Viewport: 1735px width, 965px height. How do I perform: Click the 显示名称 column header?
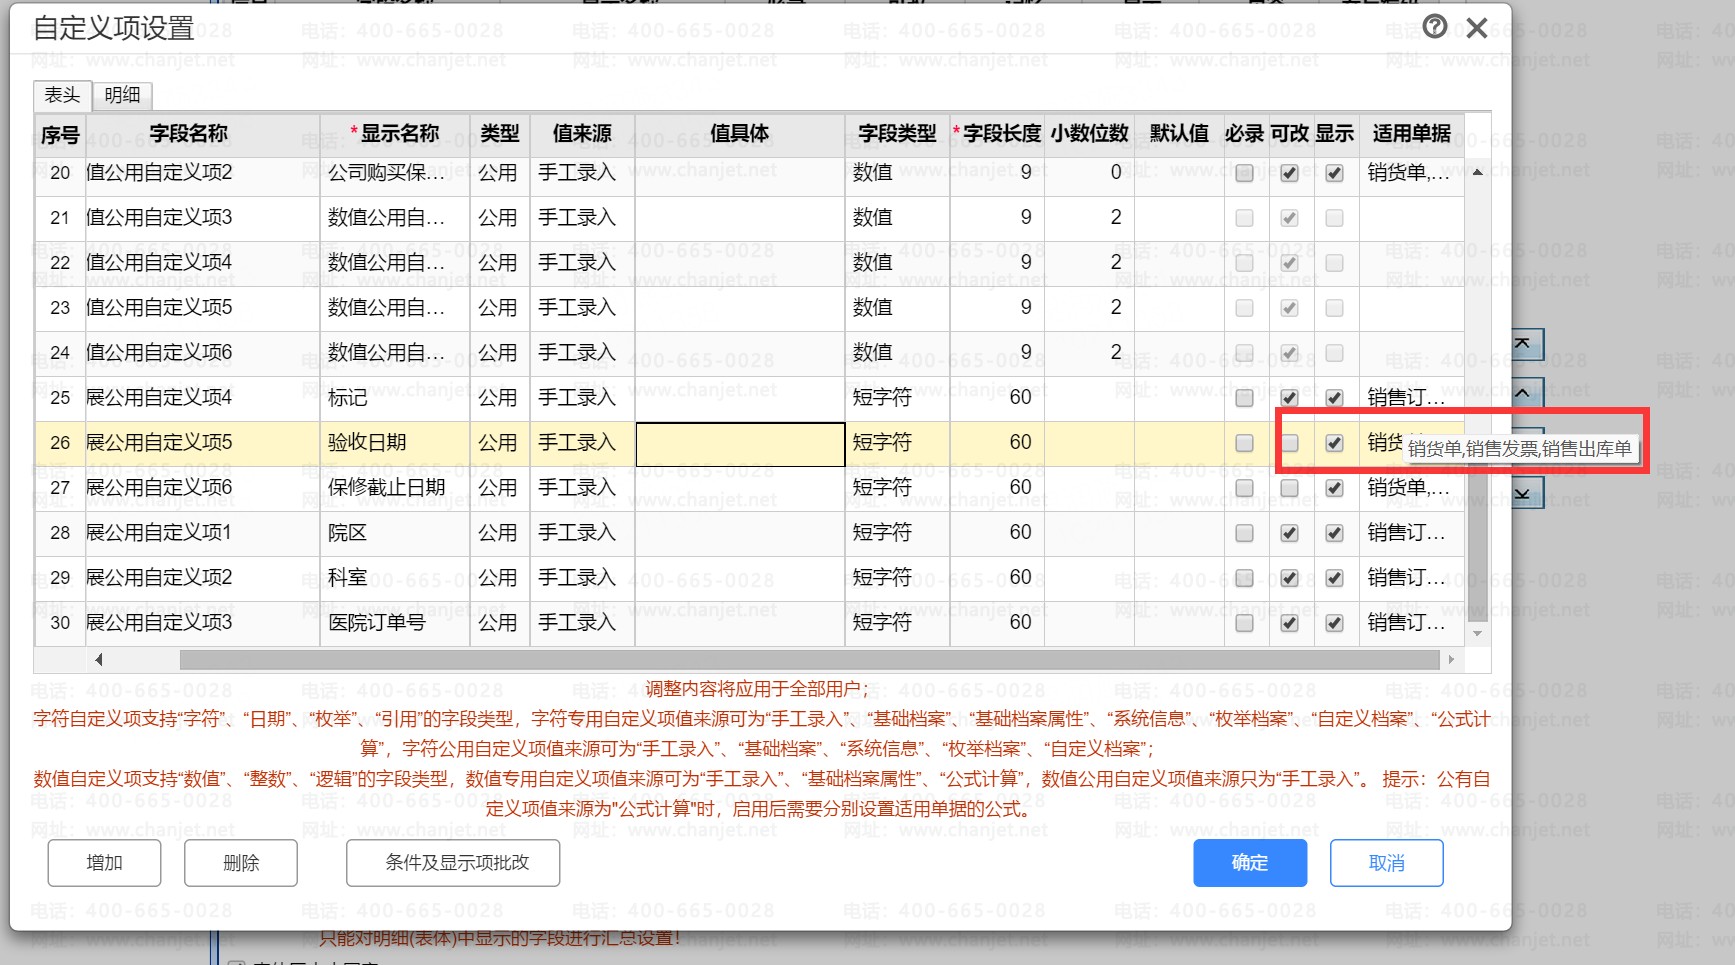[x=395, y=133]
